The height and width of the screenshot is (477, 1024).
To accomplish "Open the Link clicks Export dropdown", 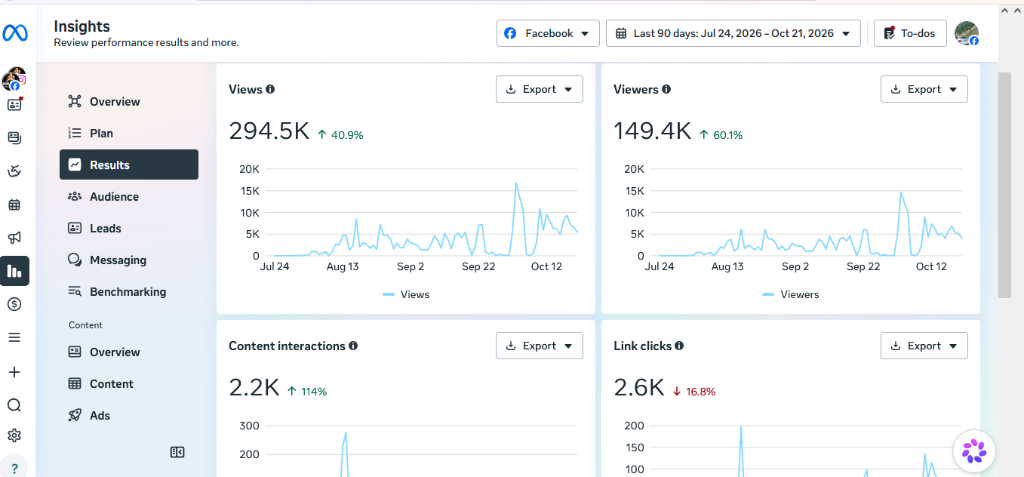I will point(924,346).
